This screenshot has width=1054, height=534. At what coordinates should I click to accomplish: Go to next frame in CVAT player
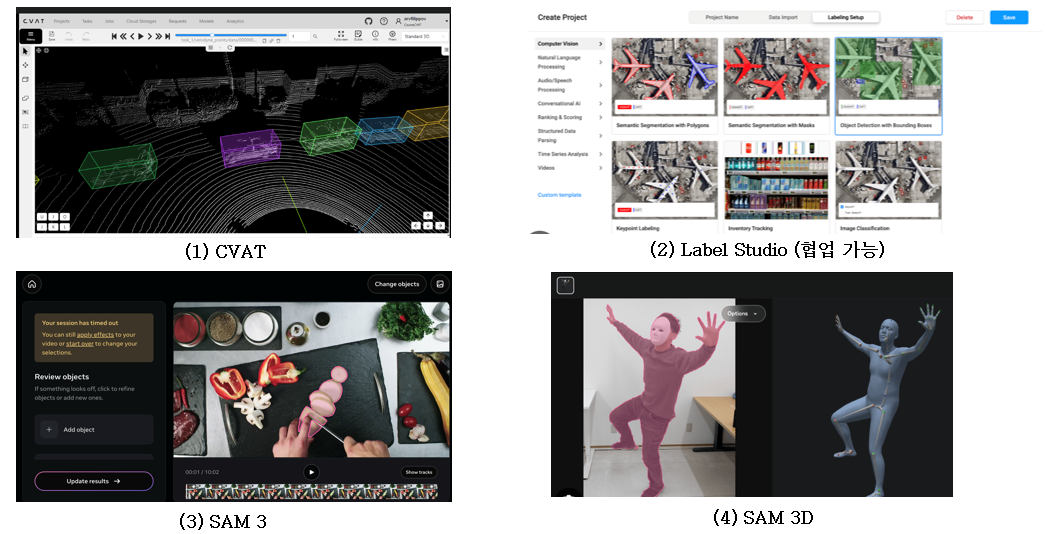click(x=149, y=36)
